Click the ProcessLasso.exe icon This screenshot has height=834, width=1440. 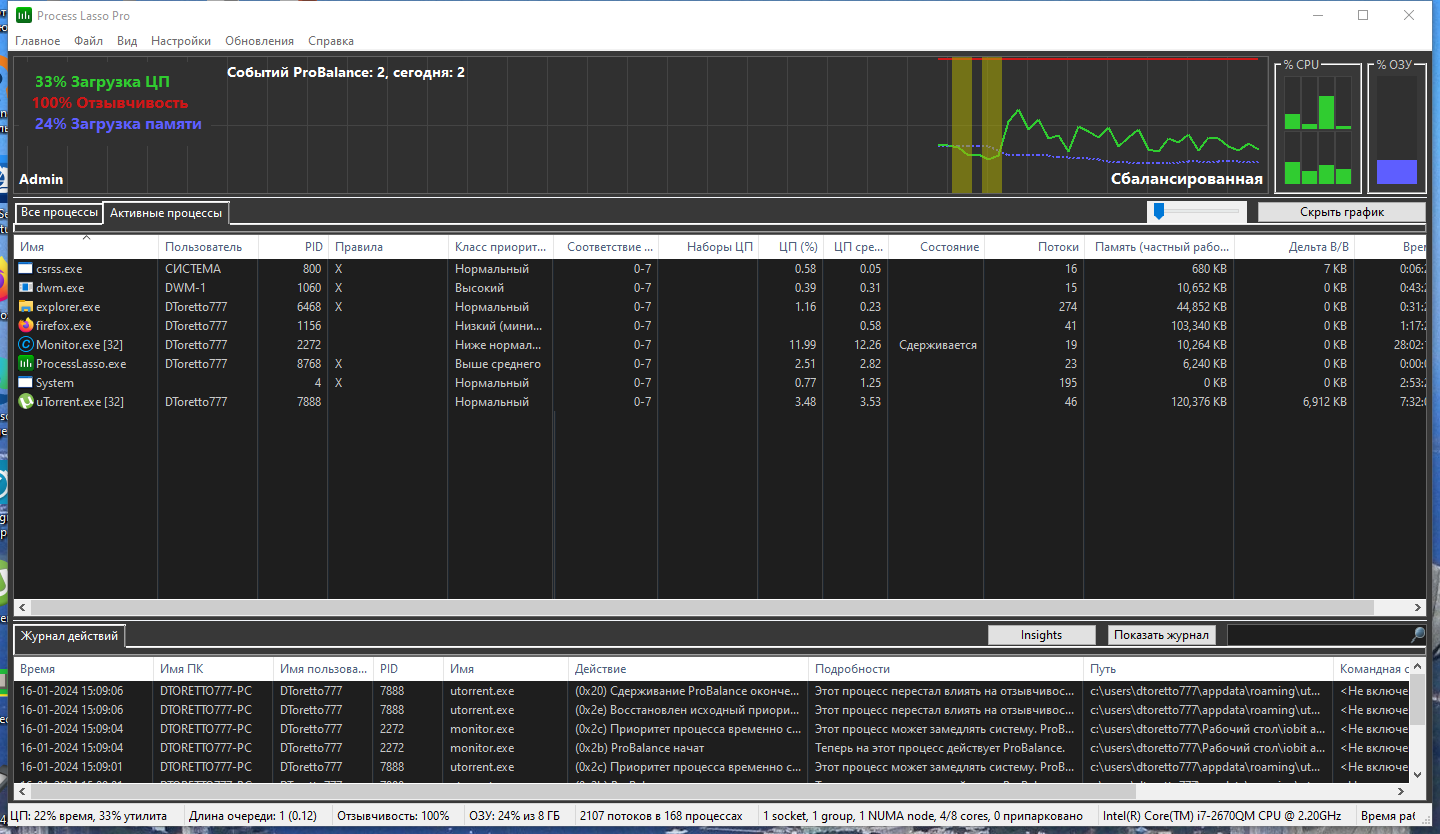click(x=25, y=364)
